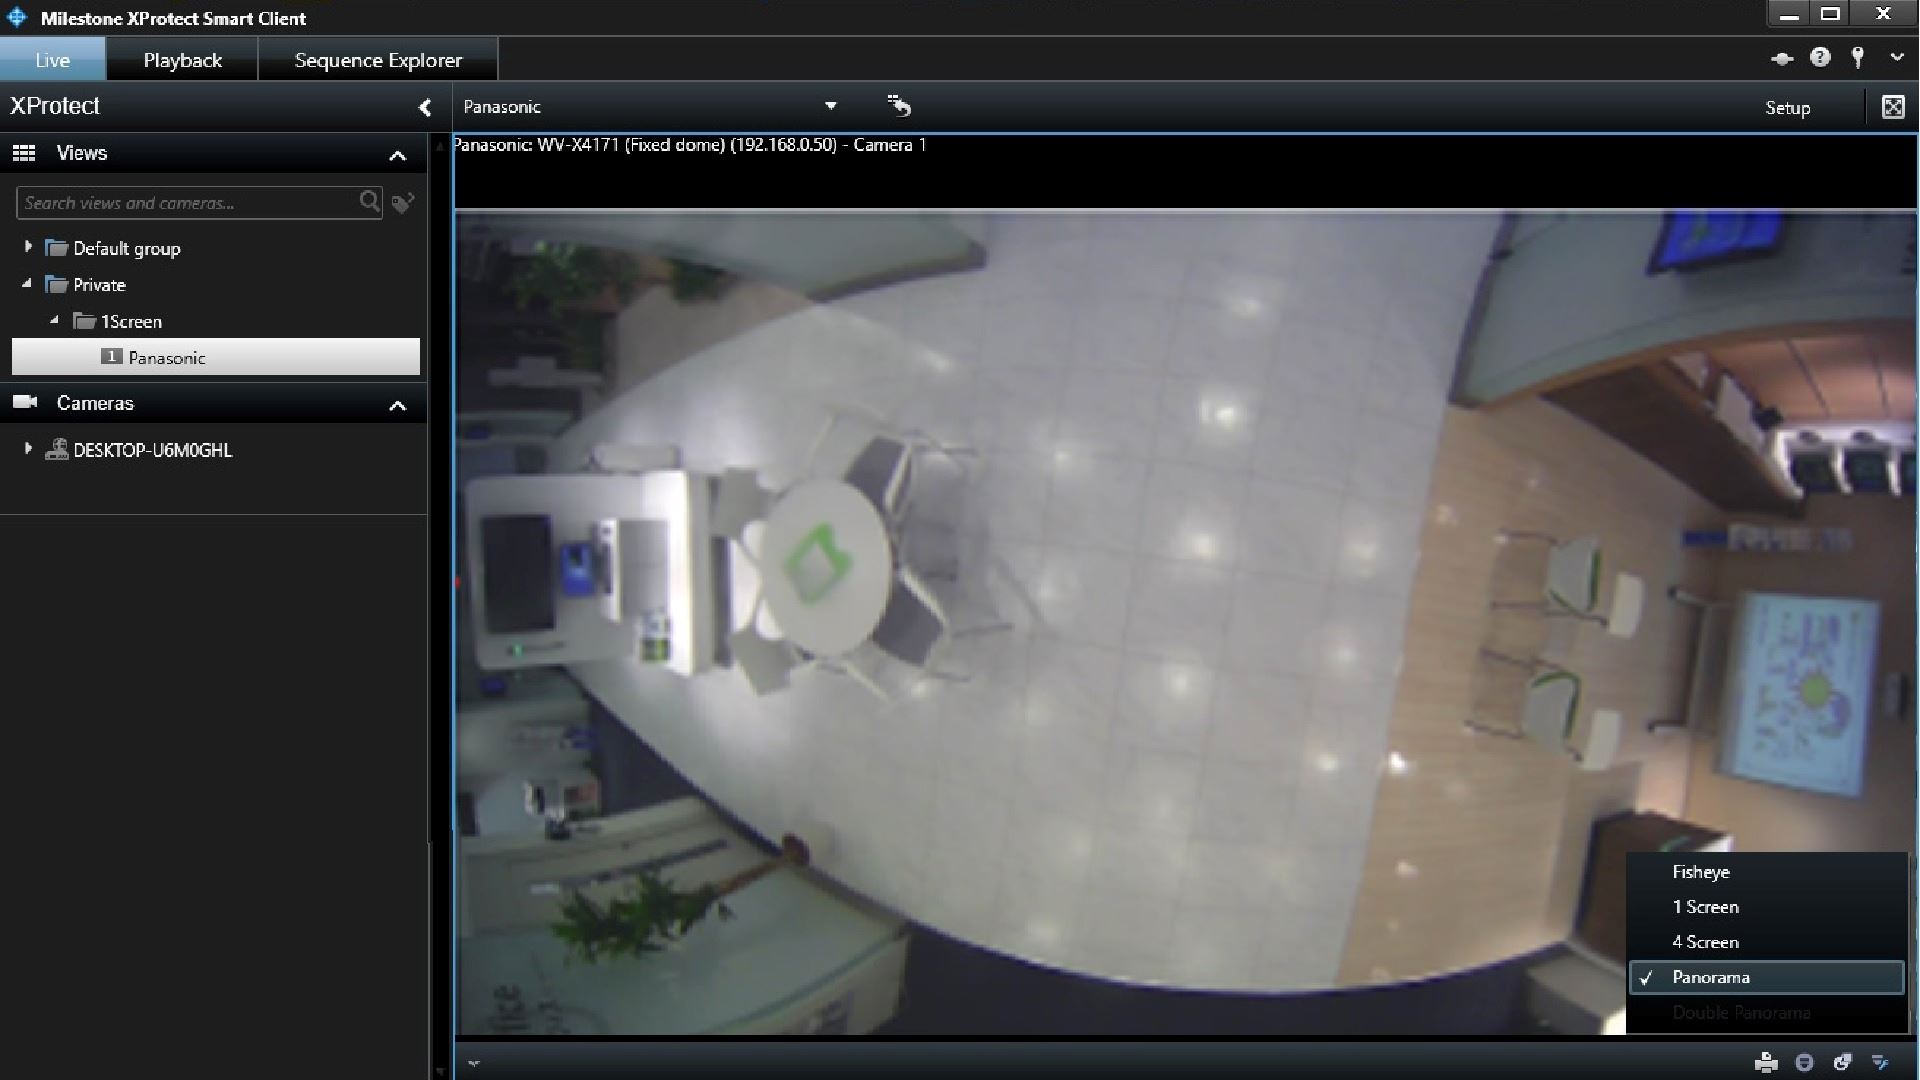Click the Milestone XProtect app logo icon
This screenshot has width=1920, height=1080.
point(17,17)
